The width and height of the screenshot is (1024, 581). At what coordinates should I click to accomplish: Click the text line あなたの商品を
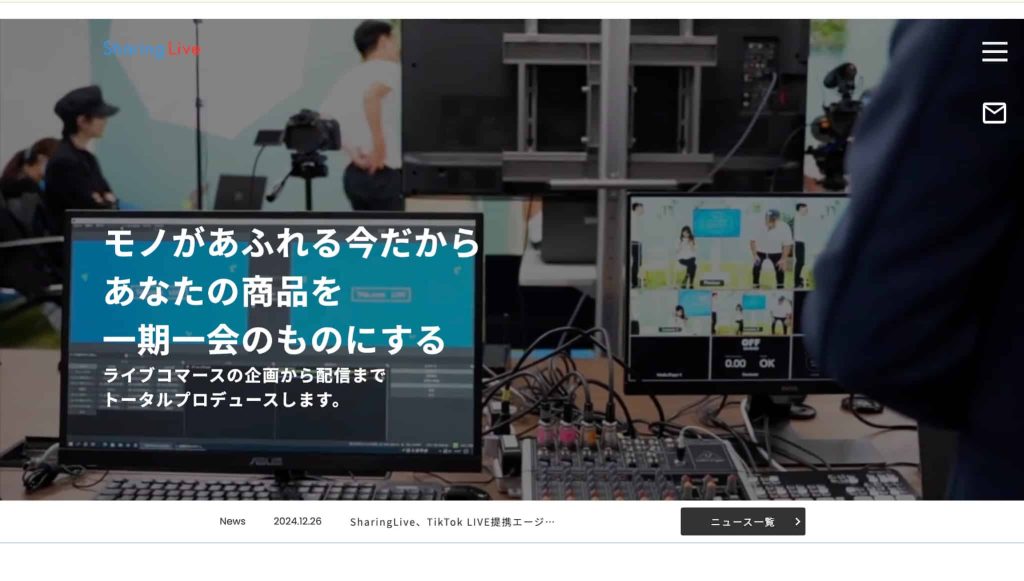click(223, 292)
